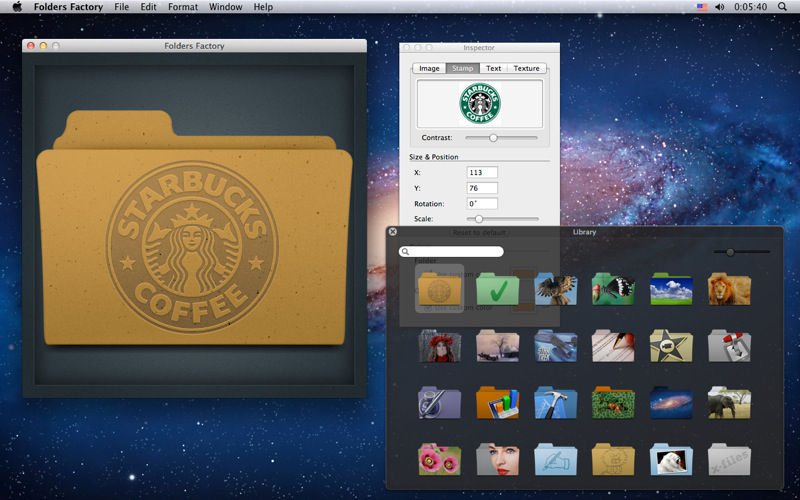This screenshot has height=500, width=800.
Task: Switch to the Text tab in Inspector
Action: [x=493, y=68]
